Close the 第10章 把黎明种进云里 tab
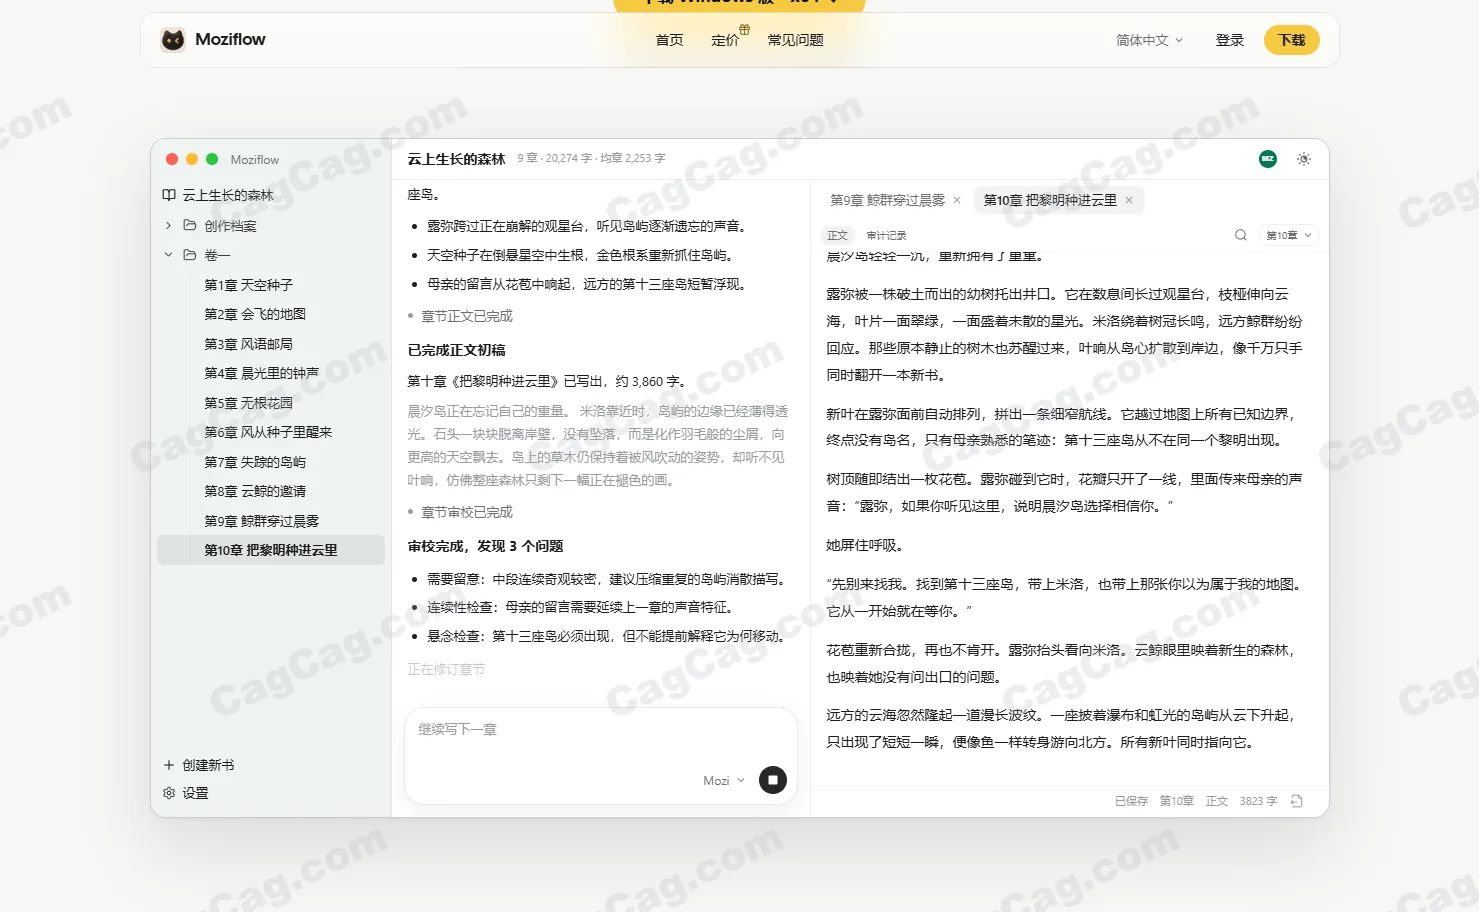1479x912 pixels. coord(1129,200)
